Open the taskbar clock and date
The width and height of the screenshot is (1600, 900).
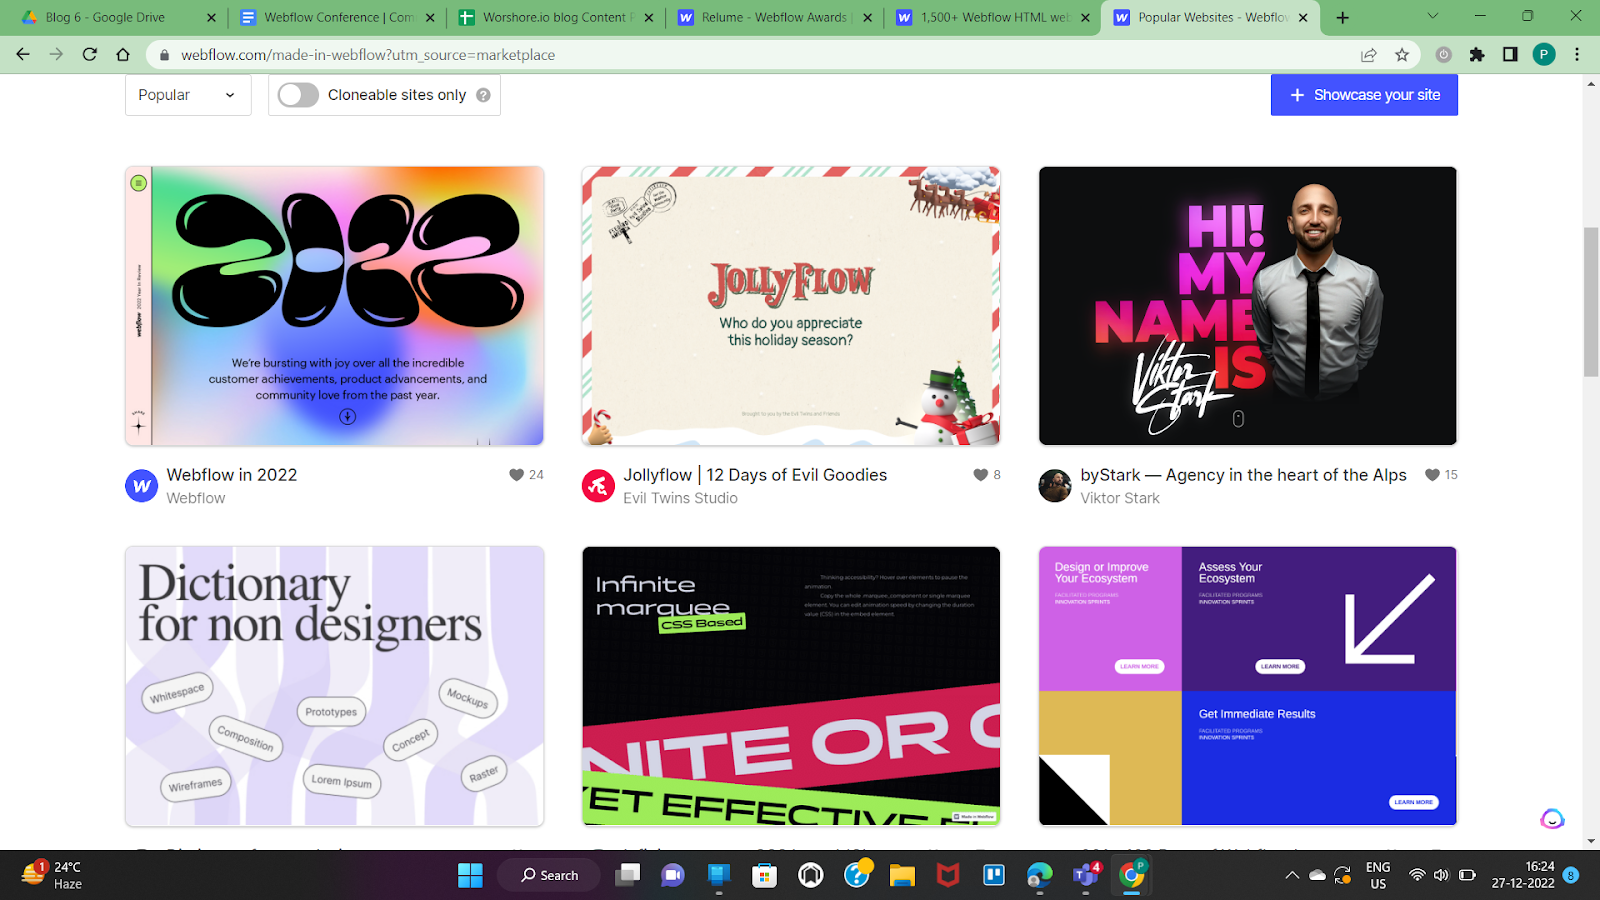pyautogui.click(x=1524, y=875)
